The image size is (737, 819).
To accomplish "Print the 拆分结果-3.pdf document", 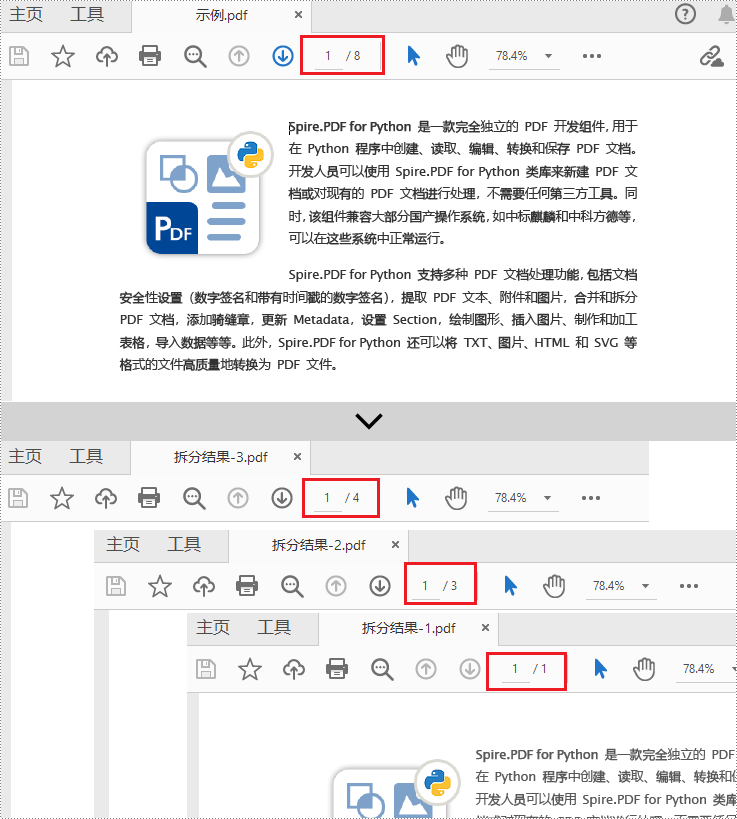I will coord(149,498).
